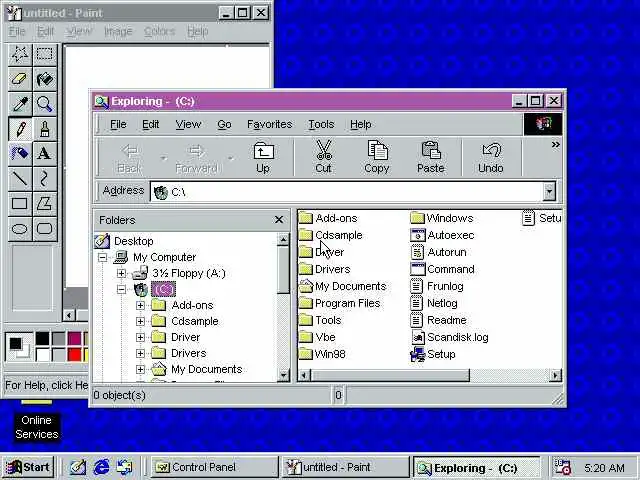
Task: Launch Internet Explorer from Quick Launch
Action: tap(101, 467)
